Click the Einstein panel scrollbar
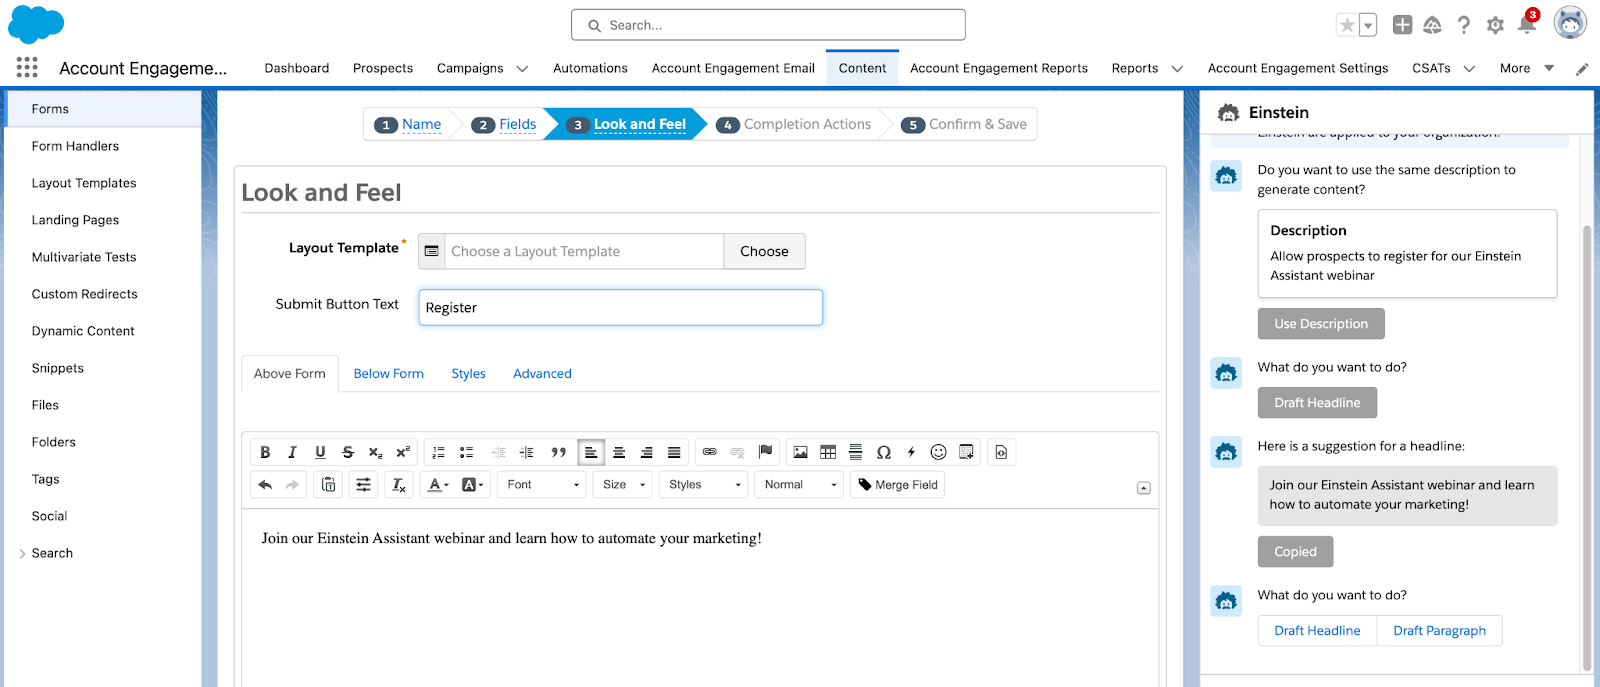 (x=1586, y=447)
